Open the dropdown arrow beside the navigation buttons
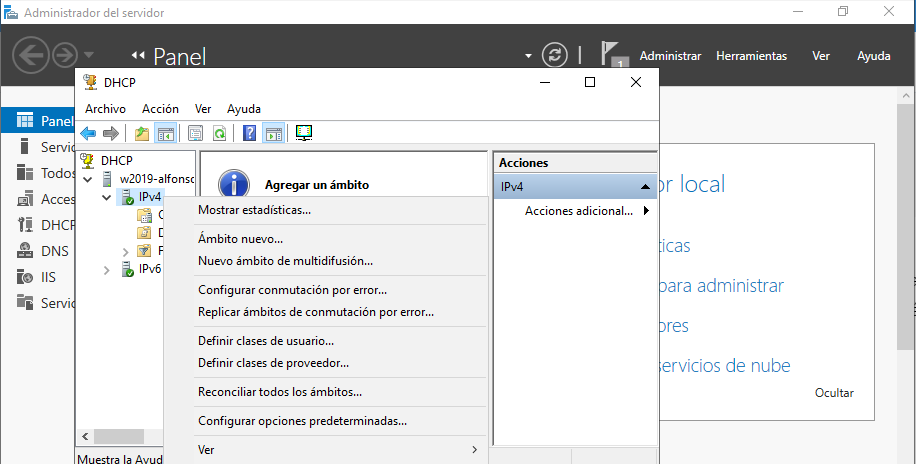Viewport: 916px width, 464px height. pyautogui.click(x=89, y=55)
